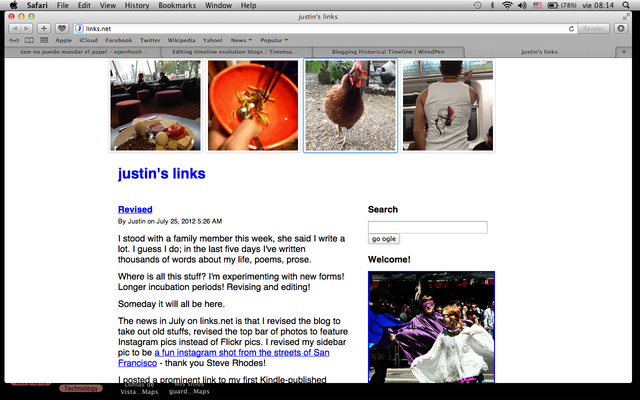The height and width of the screenshot is (400, 640).
Task: Go forward with Safari's forward arrow
Action: point(26,29)
